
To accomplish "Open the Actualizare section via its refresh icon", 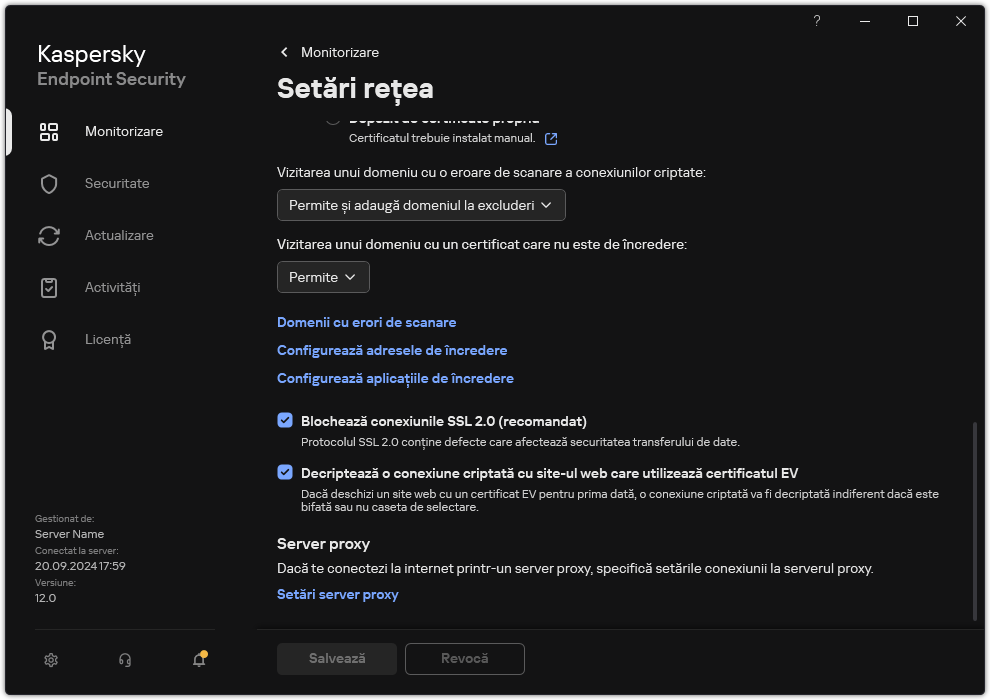I will 49,235.
